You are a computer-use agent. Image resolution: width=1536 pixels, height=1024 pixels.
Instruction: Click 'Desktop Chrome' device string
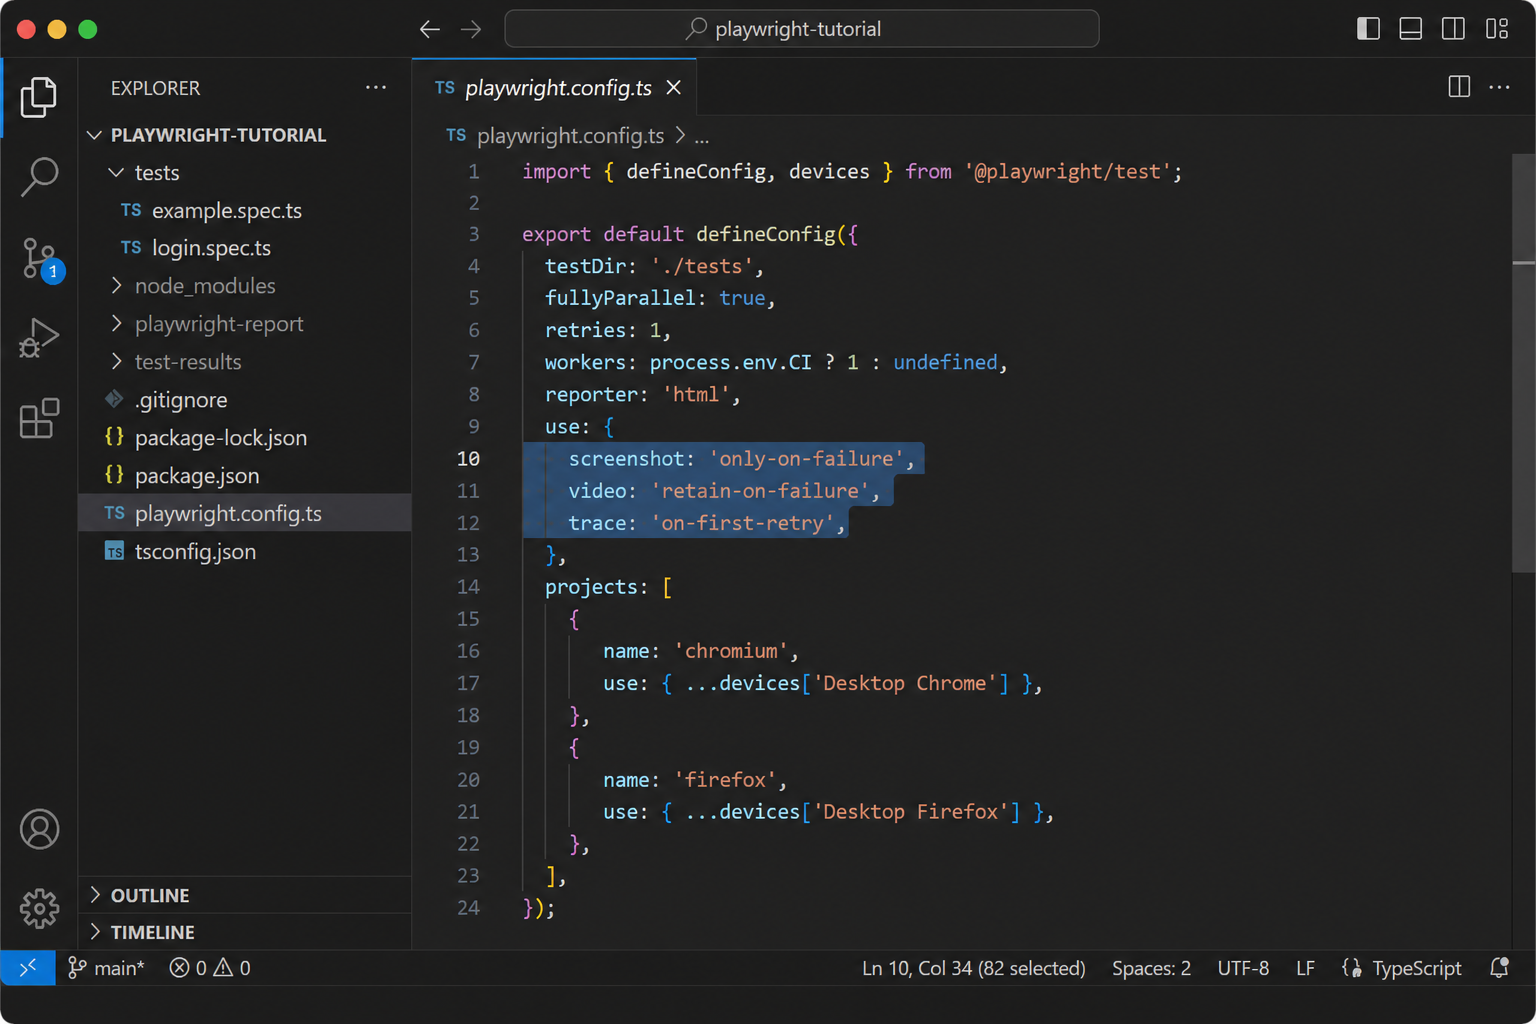click(905, 684)
